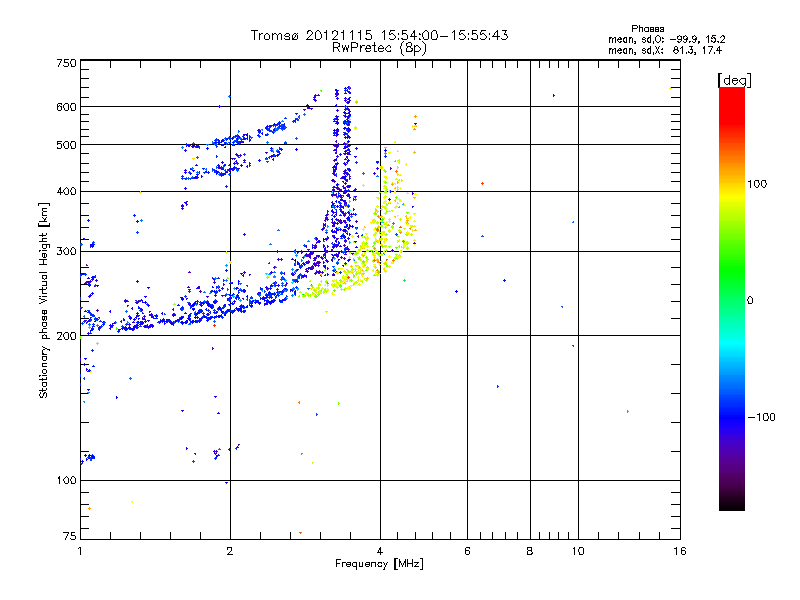Screen dimensions: 800x600
Task: Click the 'mean, sd,O: -99.9, 15.2' statistic
Action: (x=667, y=39)
